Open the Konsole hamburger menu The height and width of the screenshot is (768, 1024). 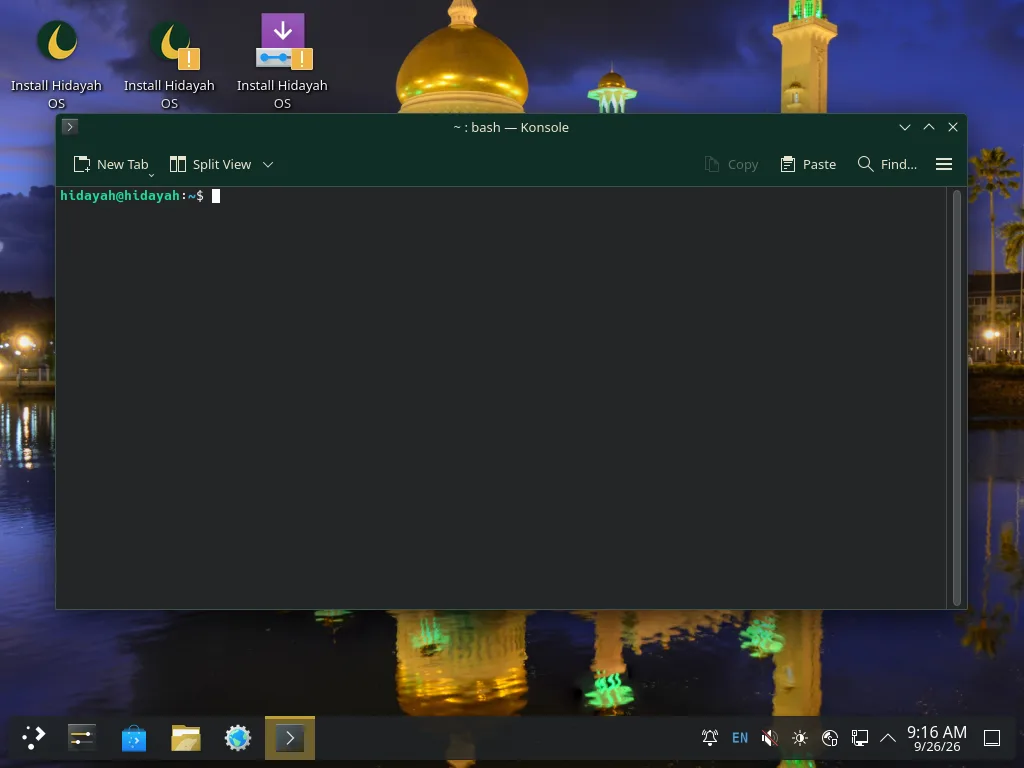click(944, 165)
